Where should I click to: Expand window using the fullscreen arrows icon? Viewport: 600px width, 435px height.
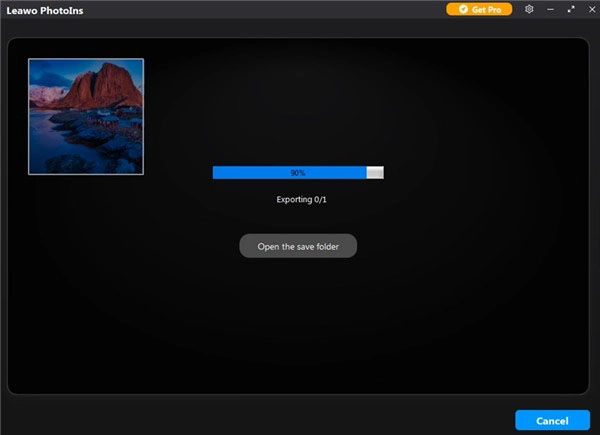click(570, 9)
